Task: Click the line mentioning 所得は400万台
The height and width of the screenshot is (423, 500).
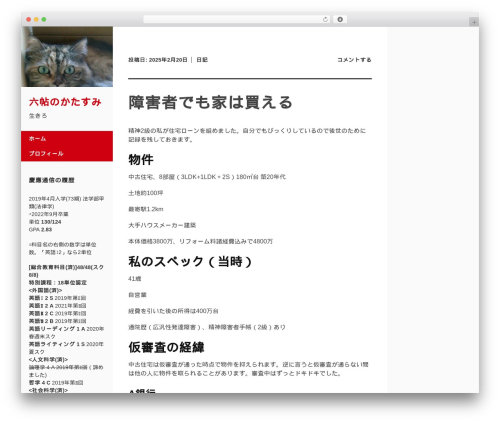Action: tap(173, 311)
